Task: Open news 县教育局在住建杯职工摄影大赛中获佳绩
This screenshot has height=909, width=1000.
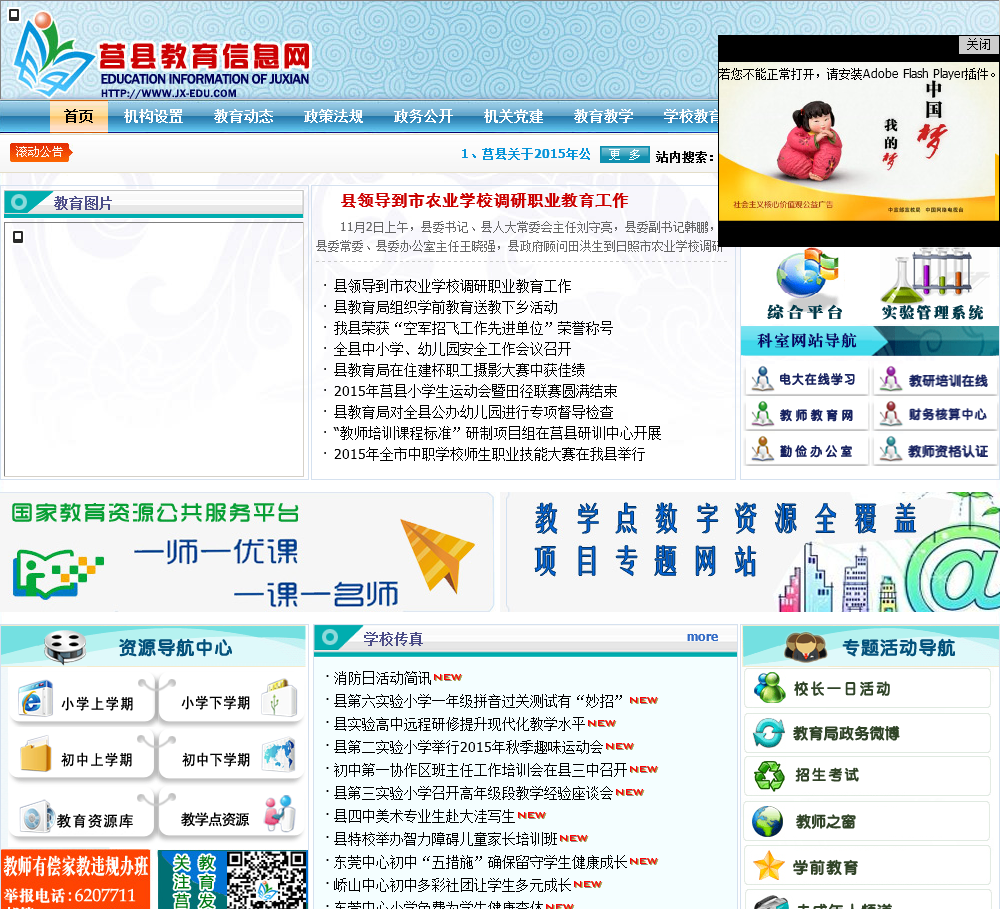Action: [x=459, y=370]
